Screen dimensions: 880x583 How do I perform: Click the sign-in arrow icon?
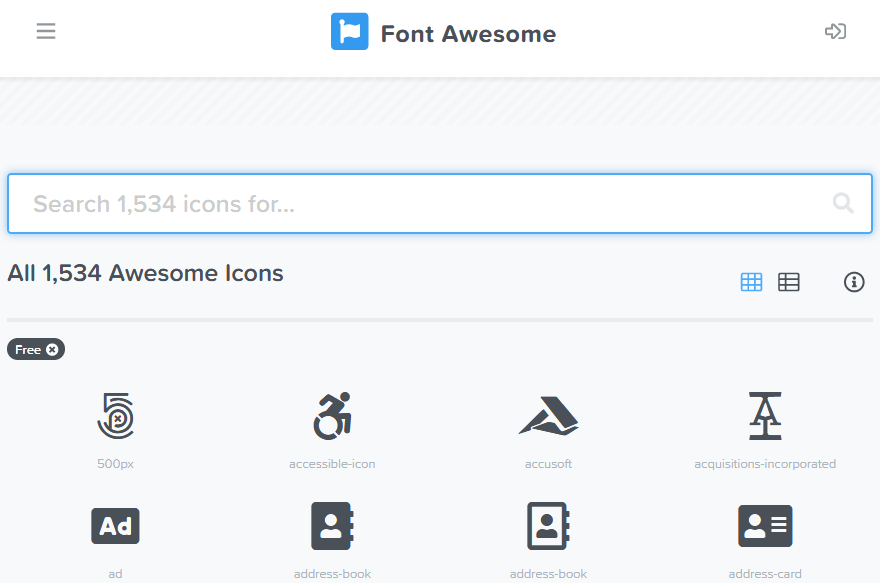tap(835, 31)
